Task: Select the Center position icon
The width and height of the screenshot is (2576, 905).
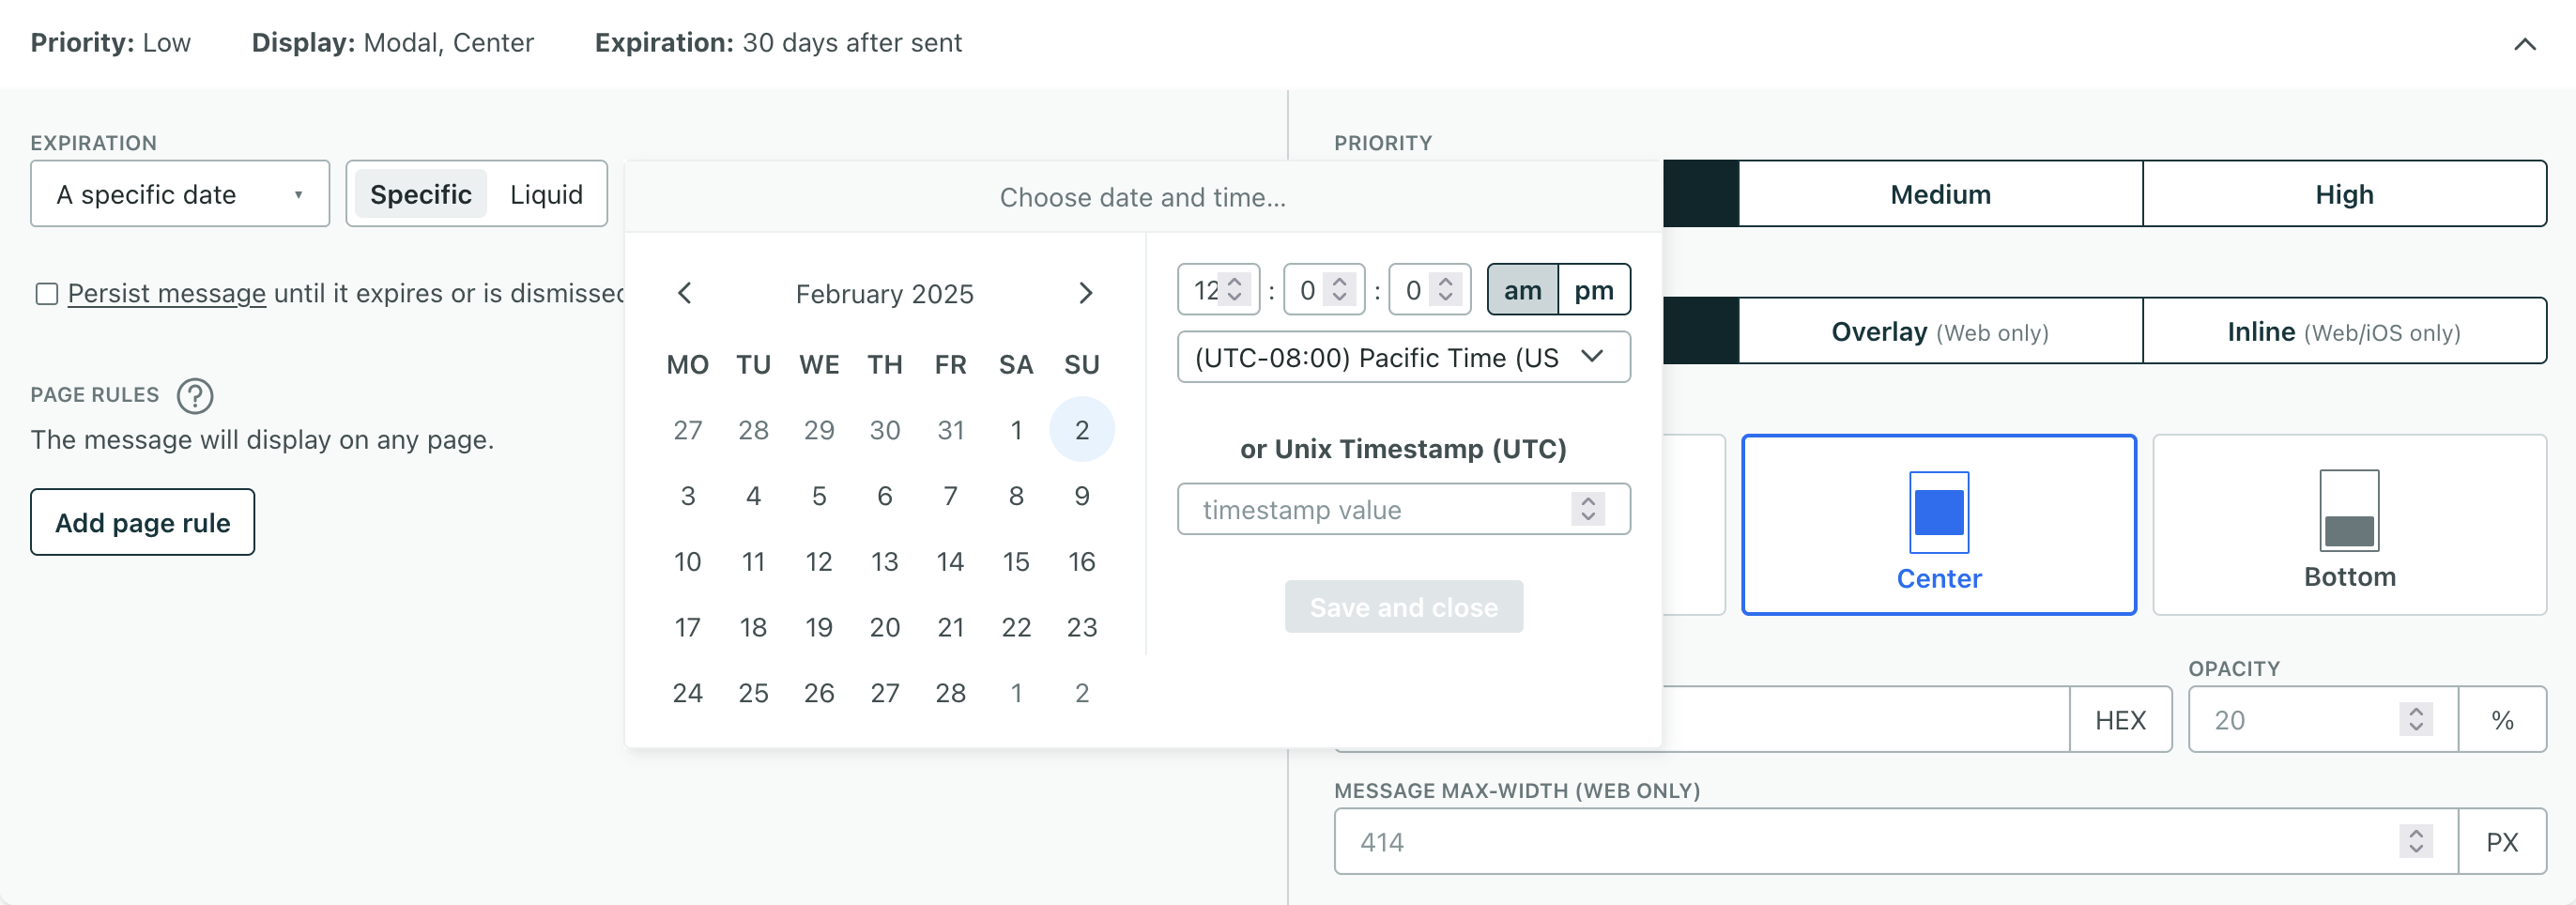Action: 1938,512
